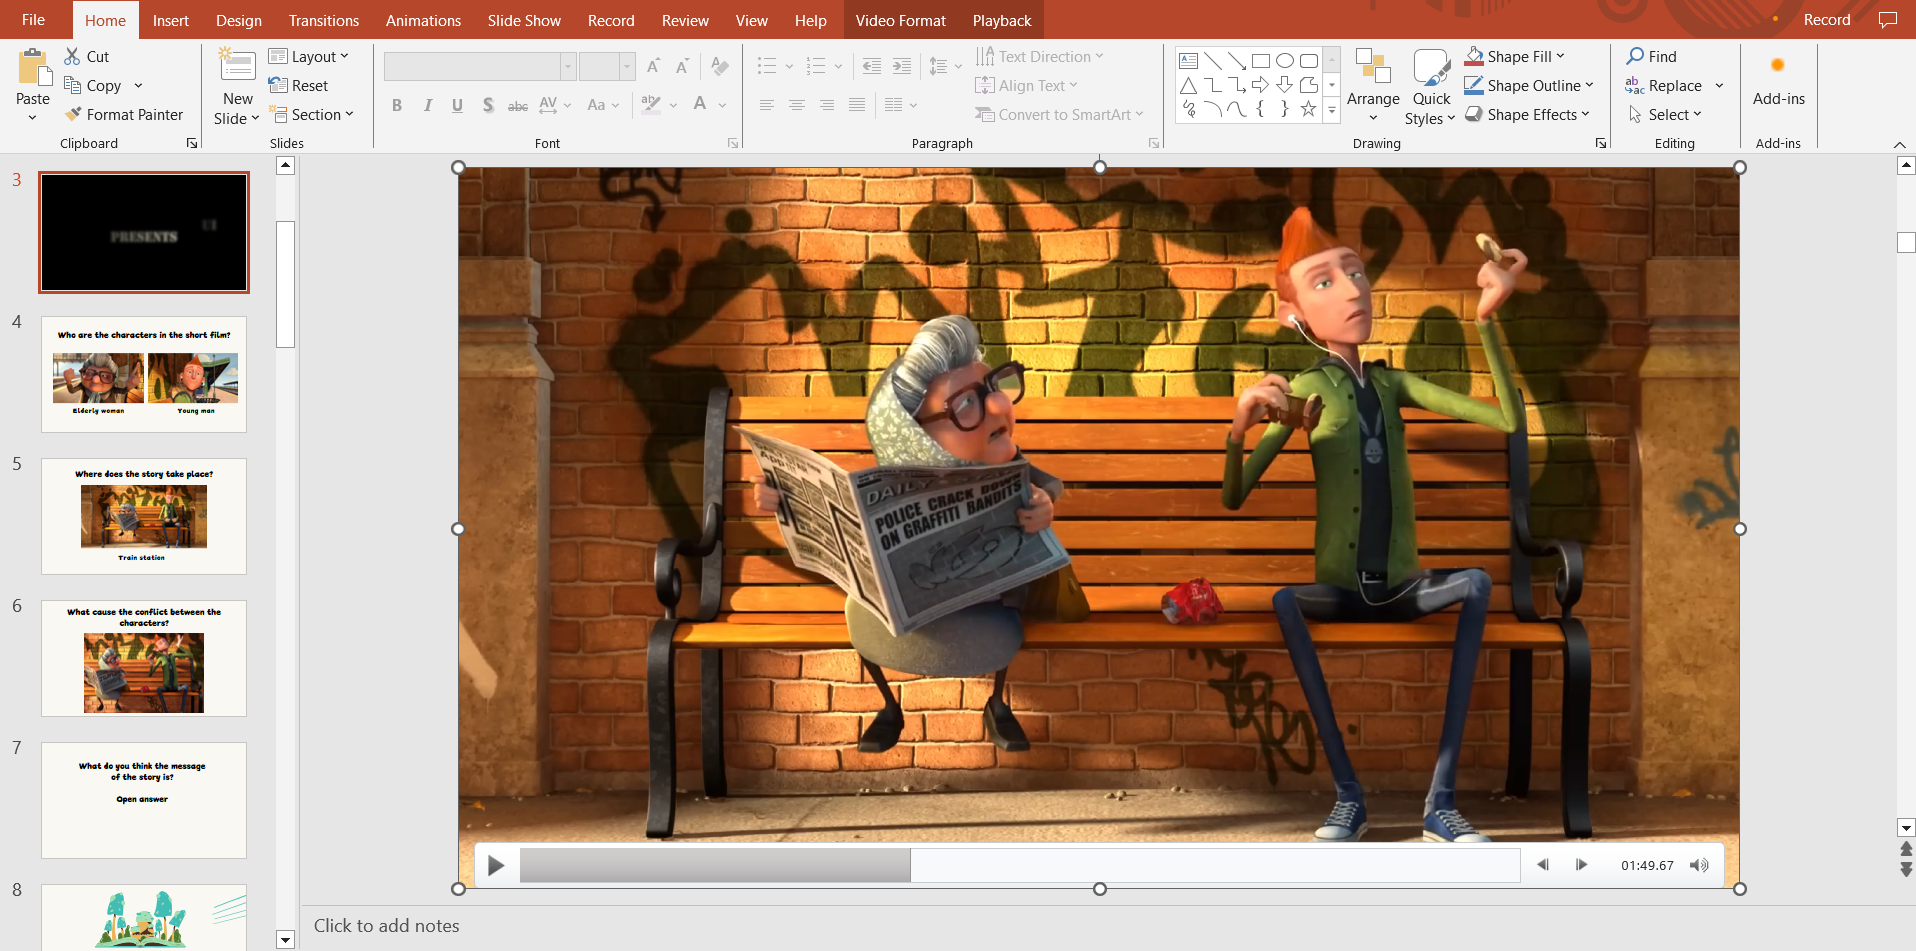Click the video progress seek bar

1019,866
